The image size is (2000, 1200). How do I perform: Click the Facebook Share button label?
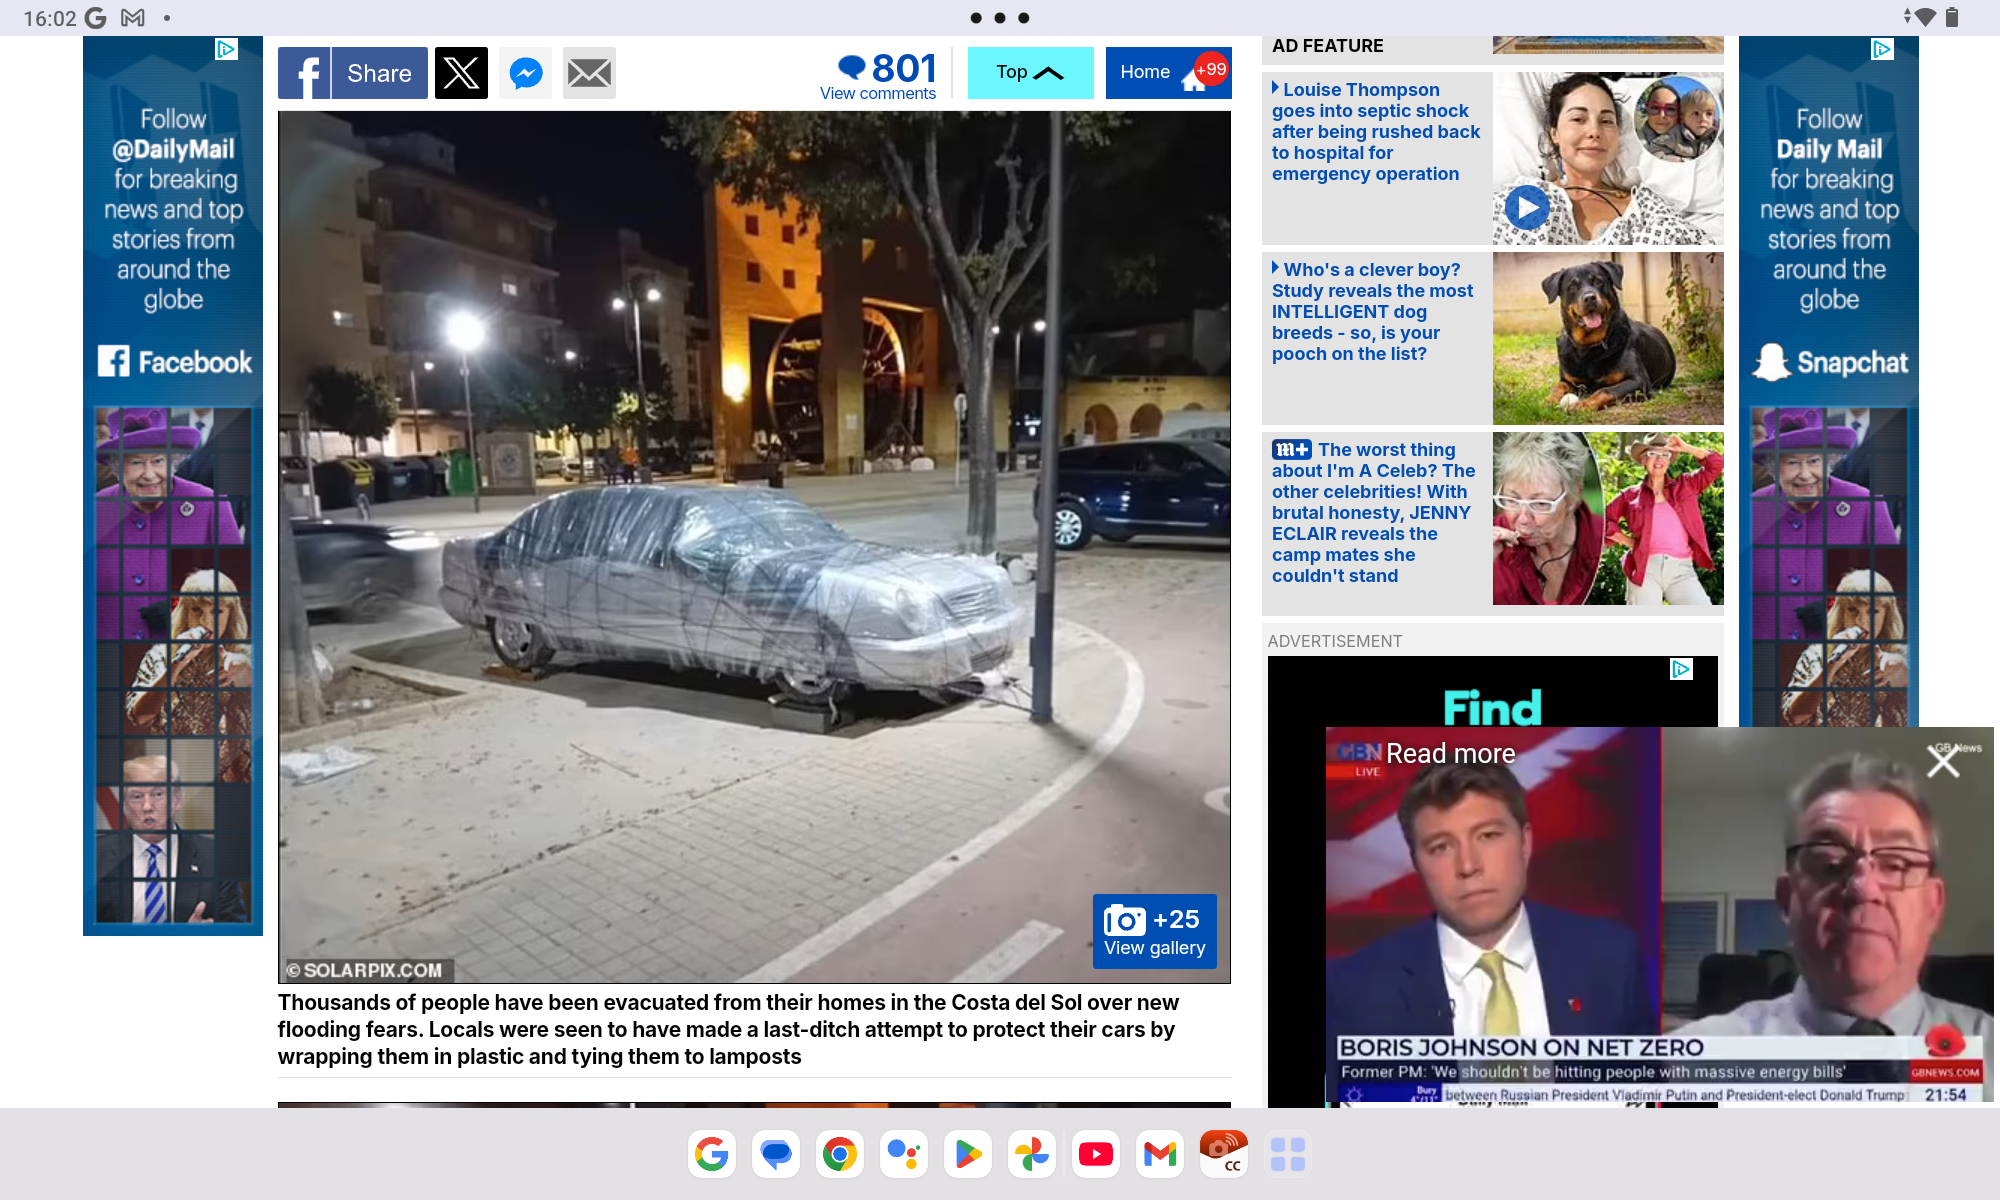tap(379, 73)
